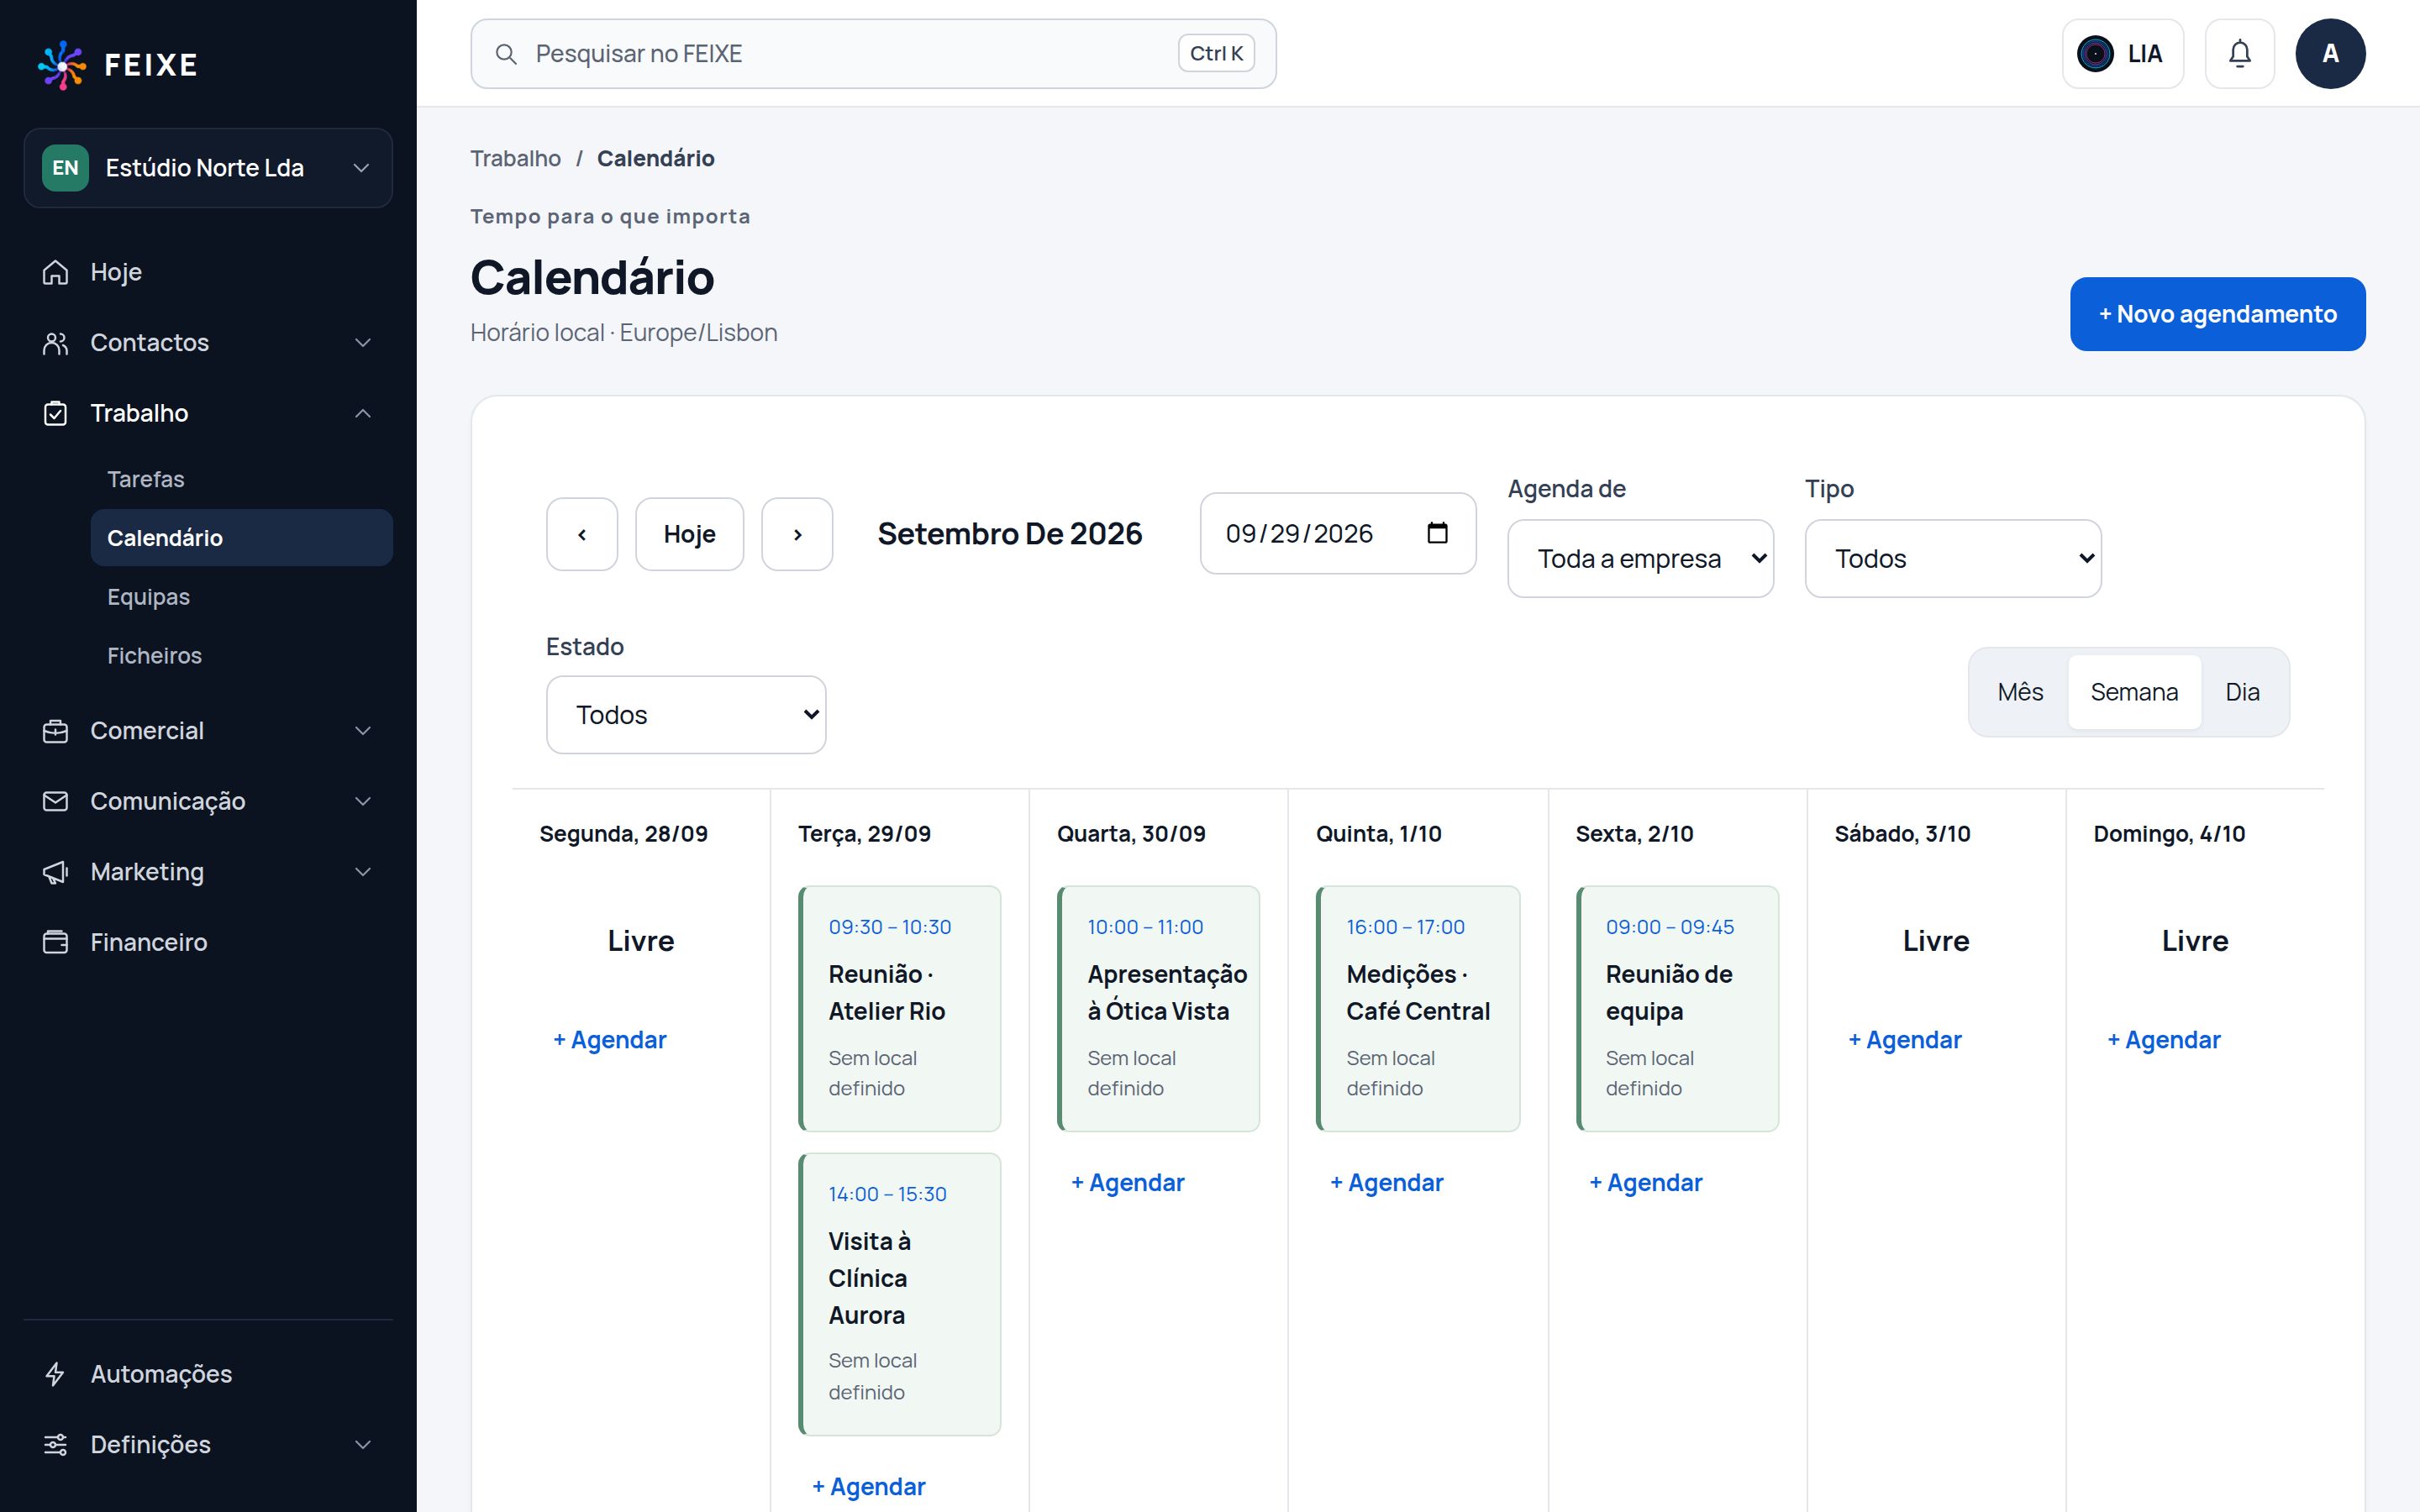Open the Agenda de dropdown

1640,558
